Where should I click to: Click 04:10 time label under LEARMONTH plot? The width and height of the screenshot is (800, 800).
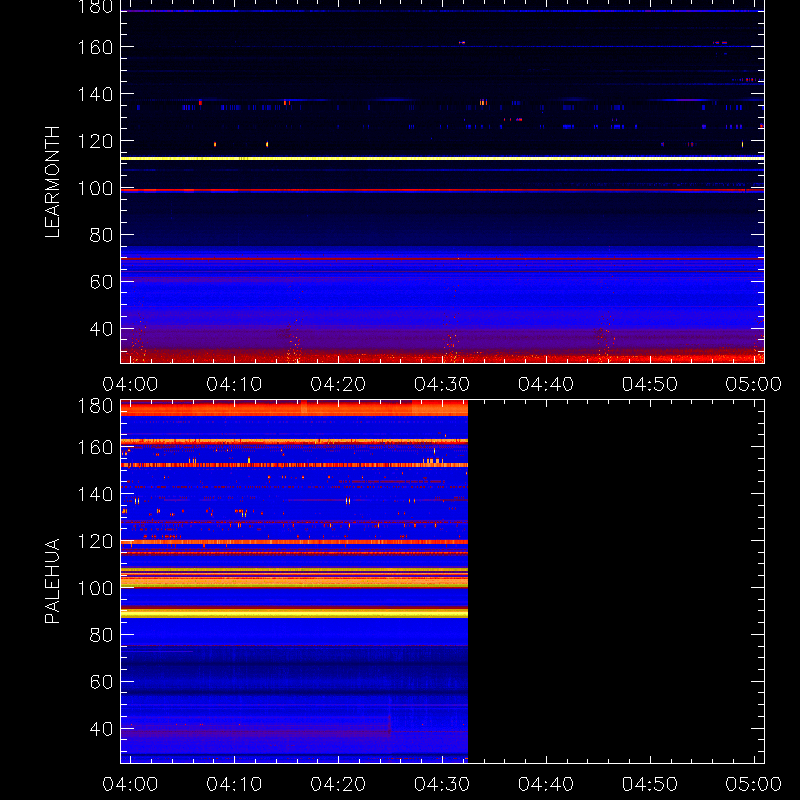click(234, 384)
